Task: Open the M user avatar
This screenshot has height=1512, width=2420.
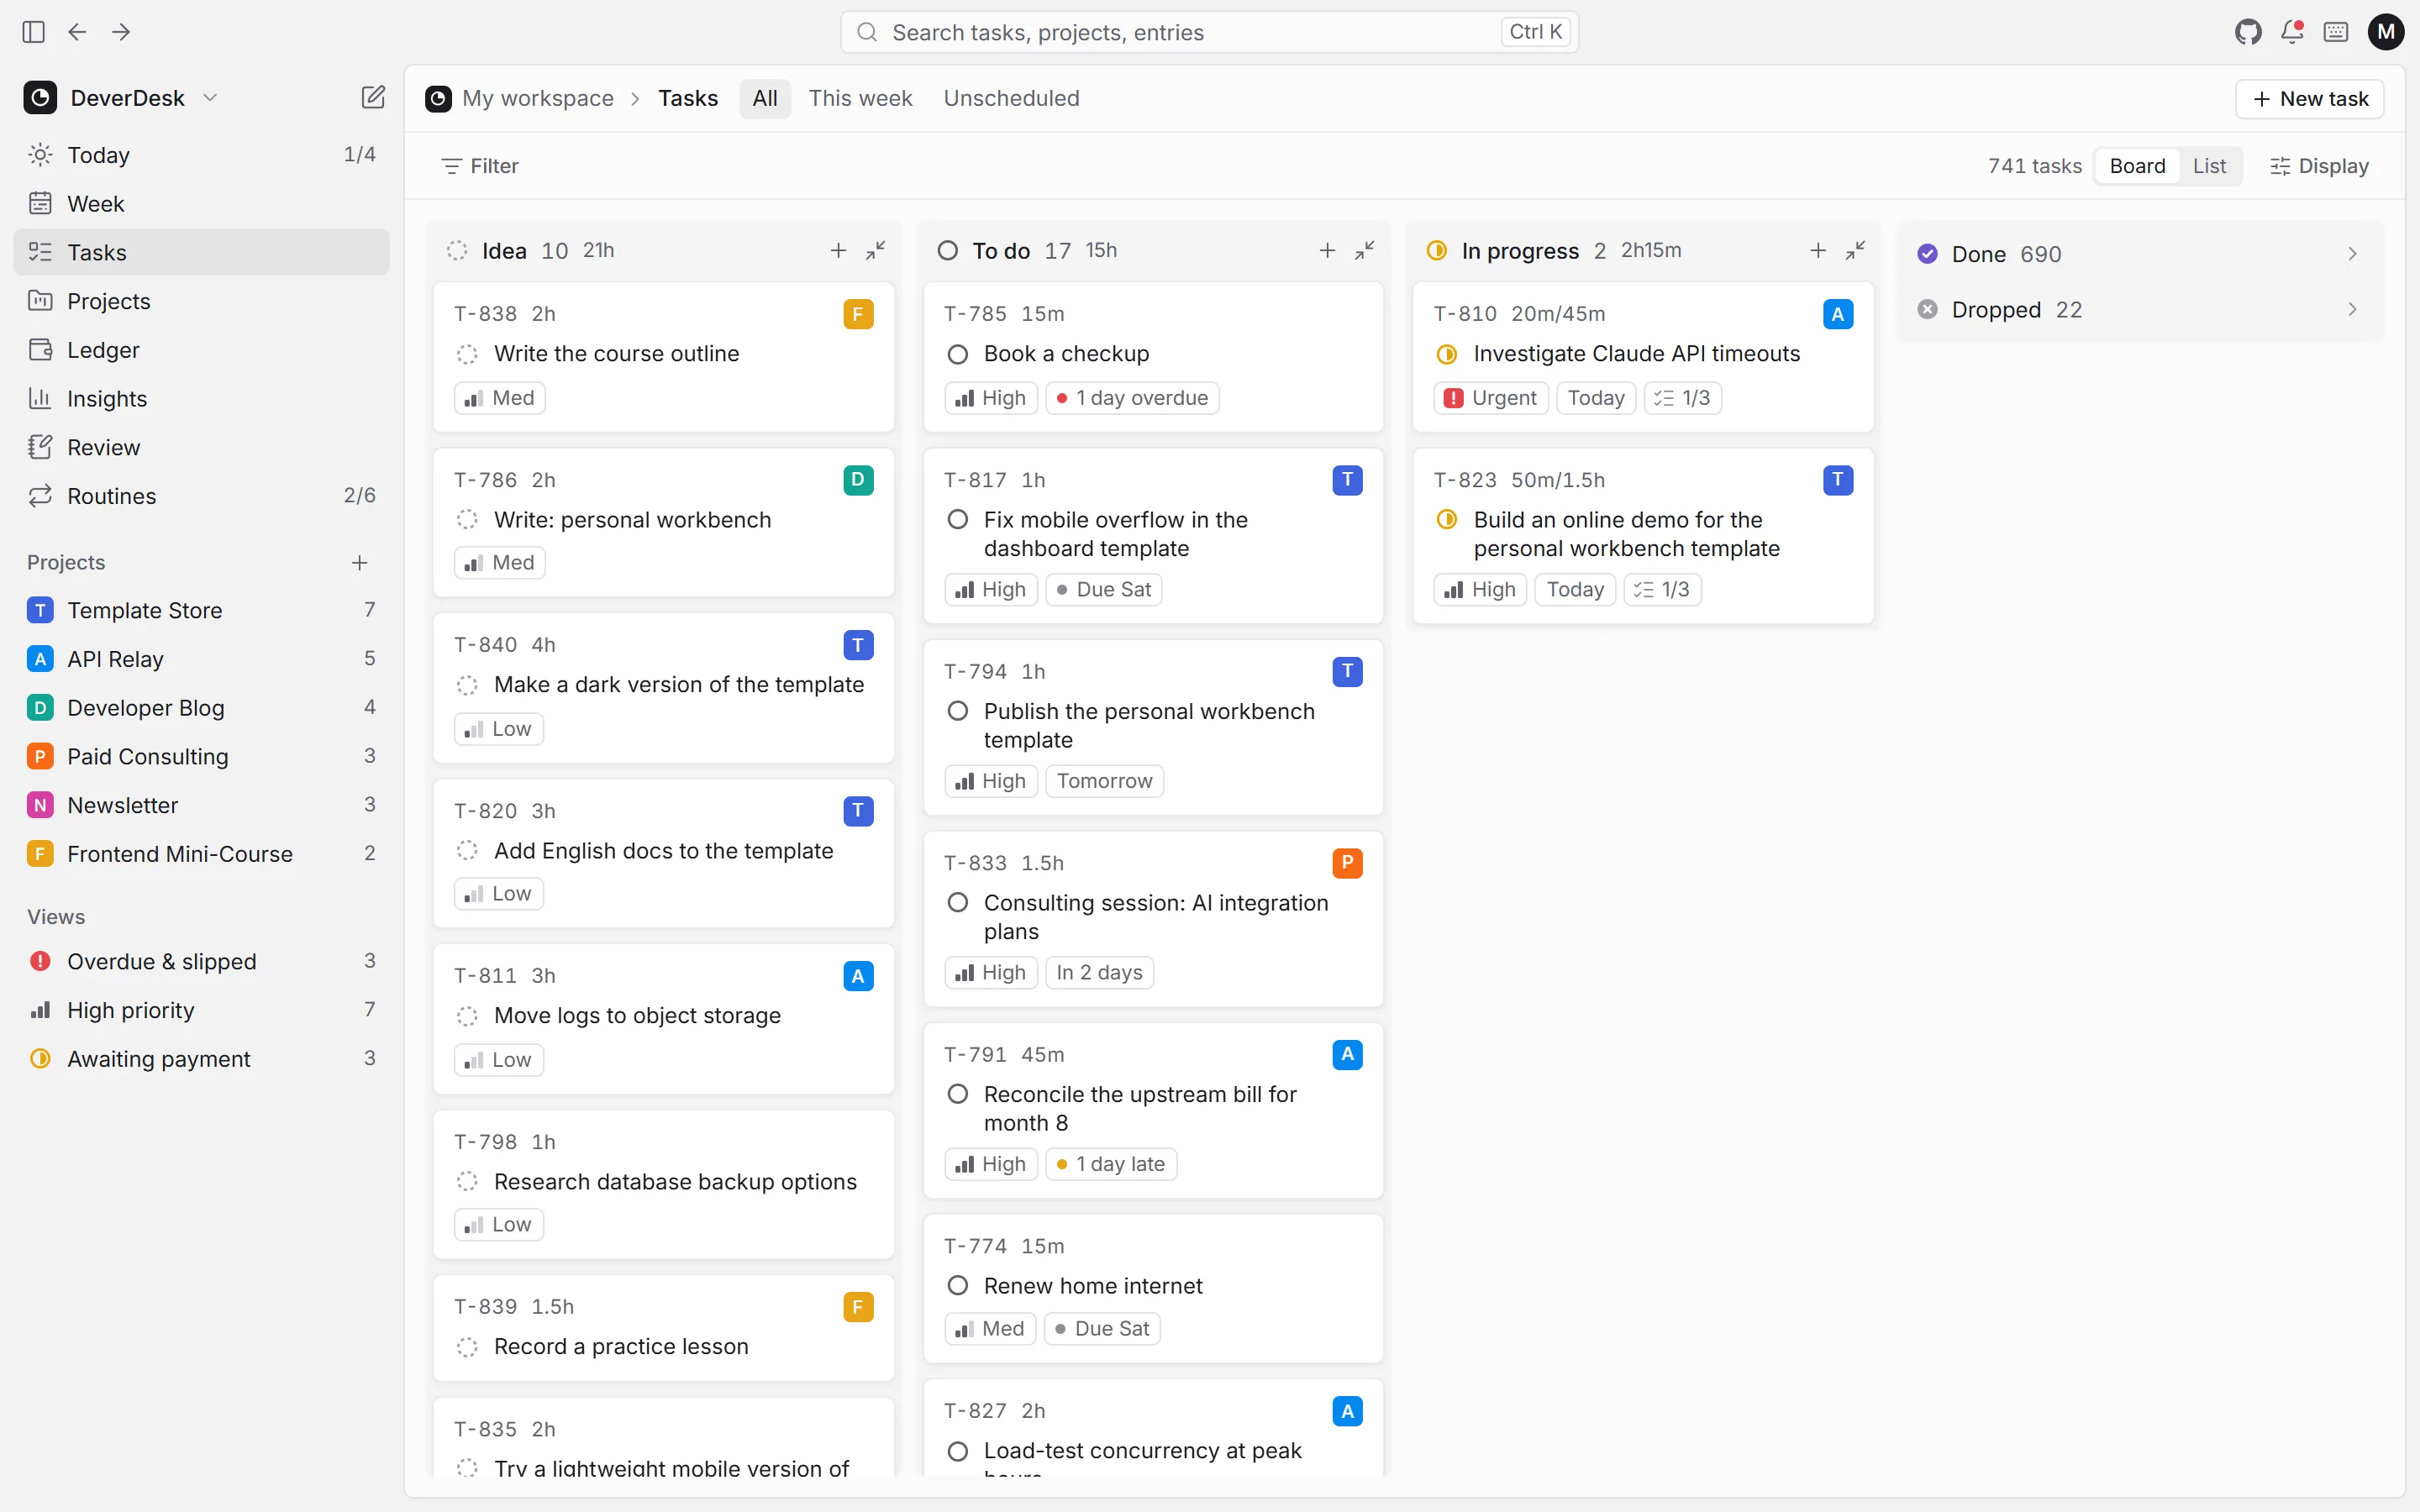Action: [2386, 32]
